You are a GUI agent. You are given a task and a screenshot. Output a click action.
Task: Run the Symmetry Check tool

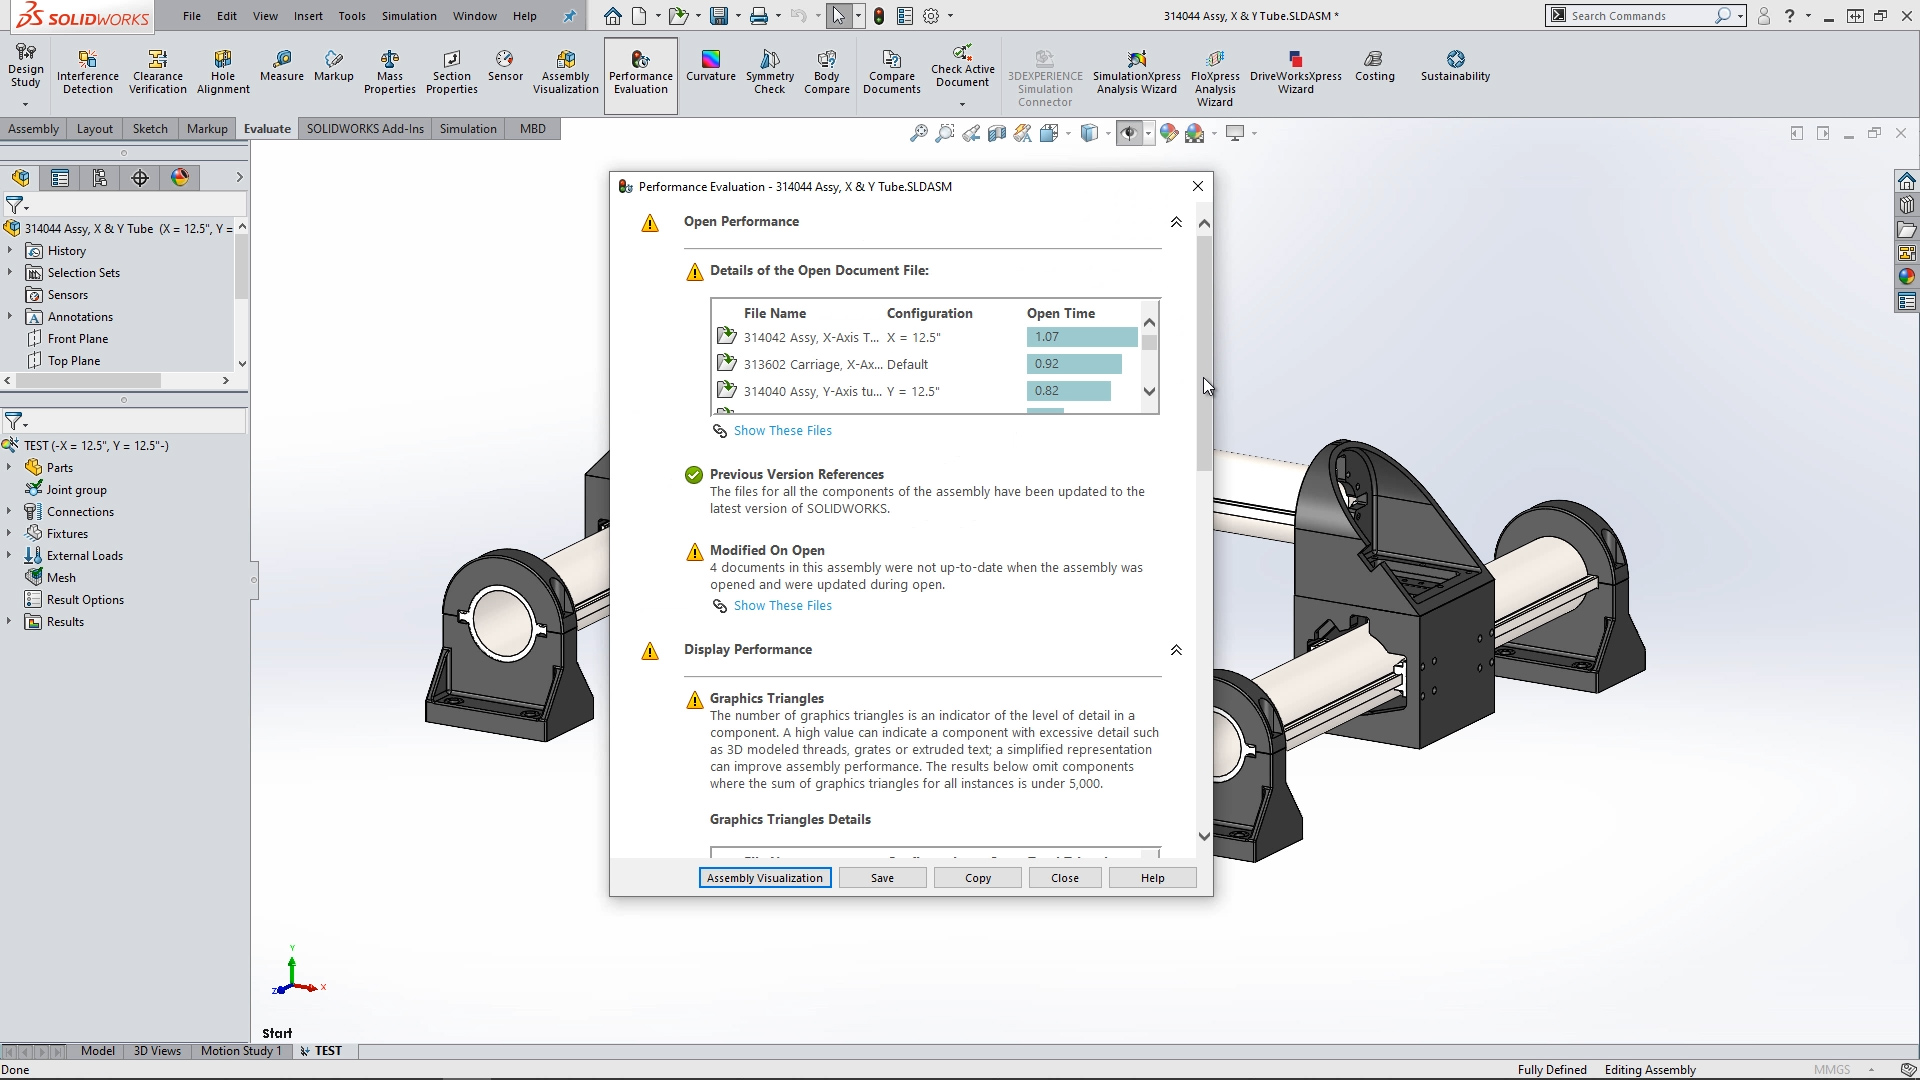tap(770, 72)
